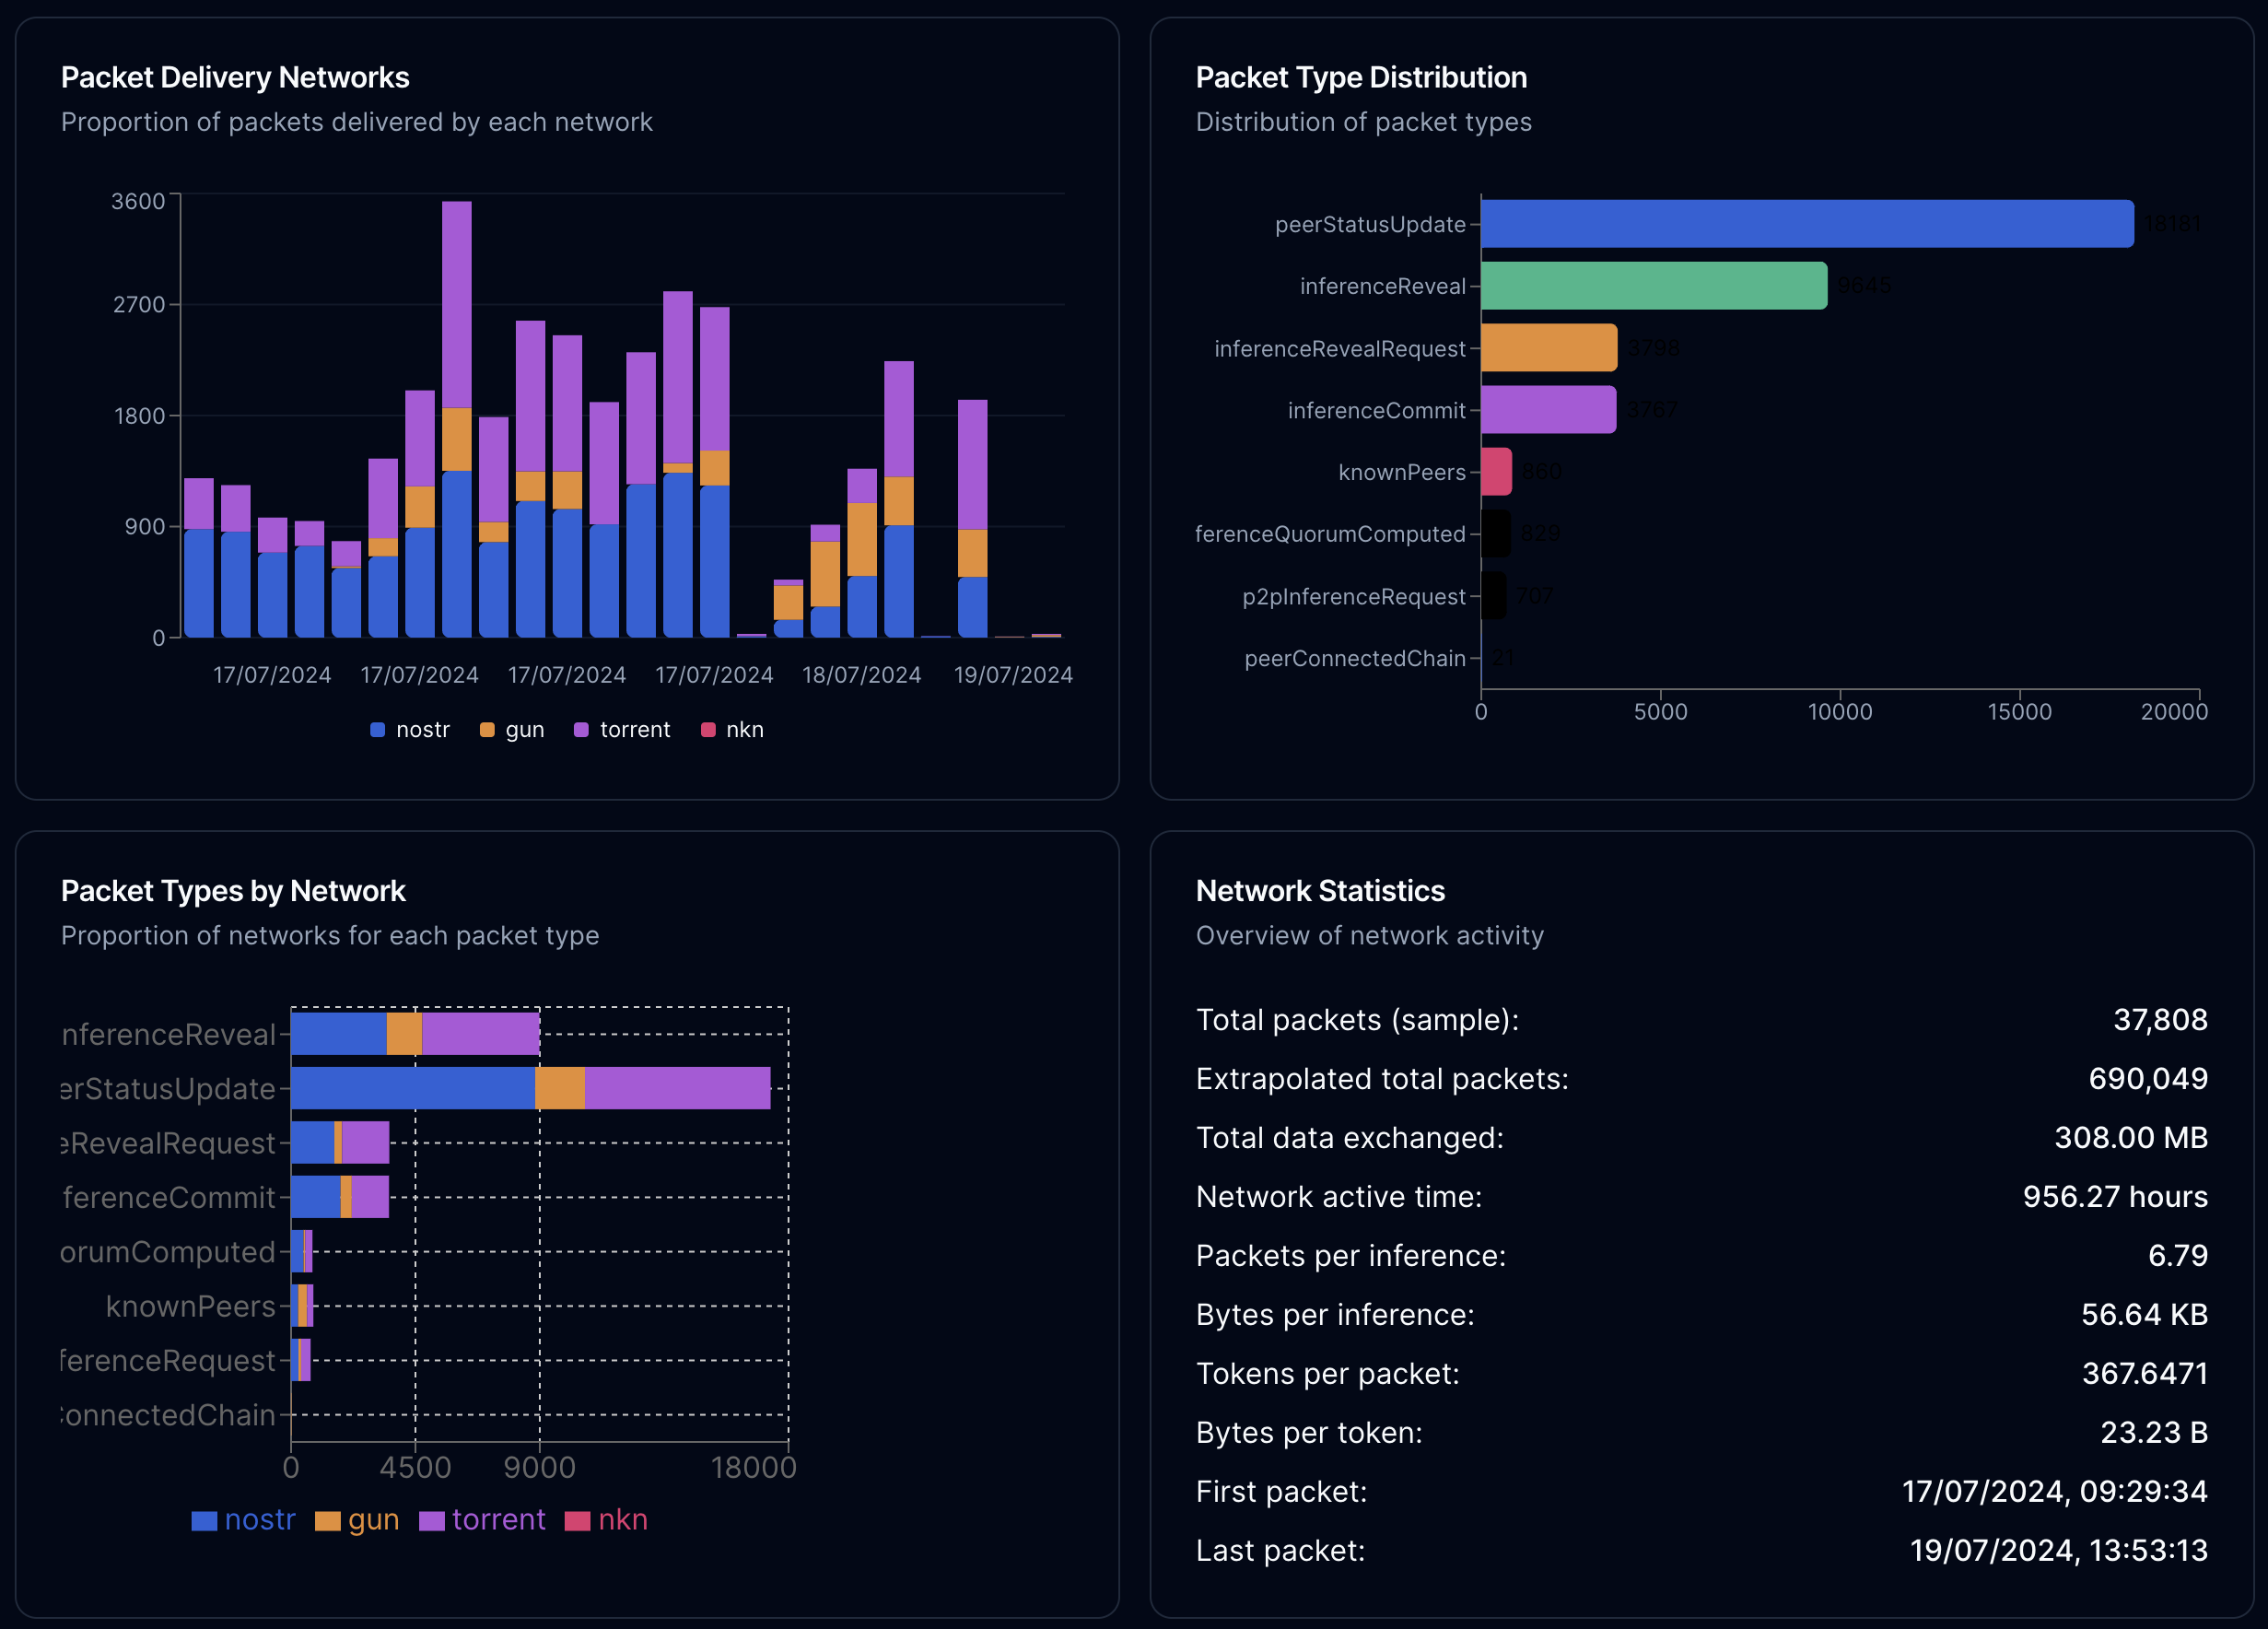Click nostr segment of erStatusUpdate stacked bar
The image size is (2268, 1629).
[x=413, y=1088]
